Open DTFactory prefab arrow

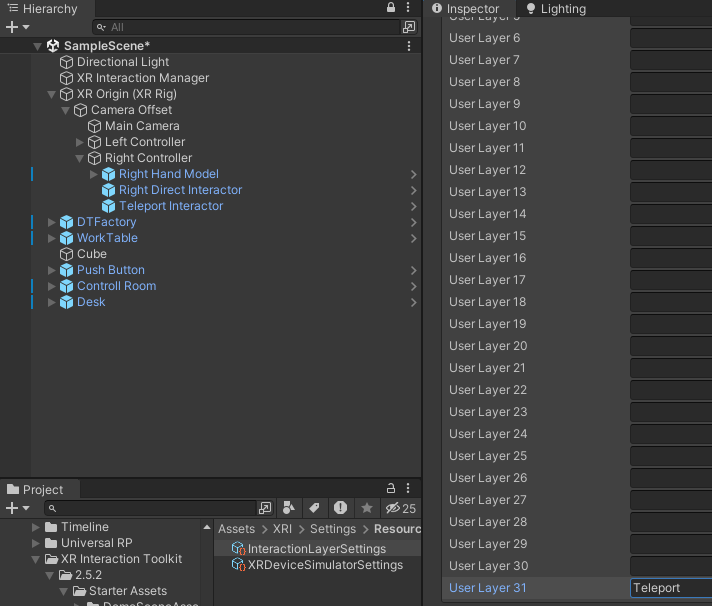click(413, 222)
